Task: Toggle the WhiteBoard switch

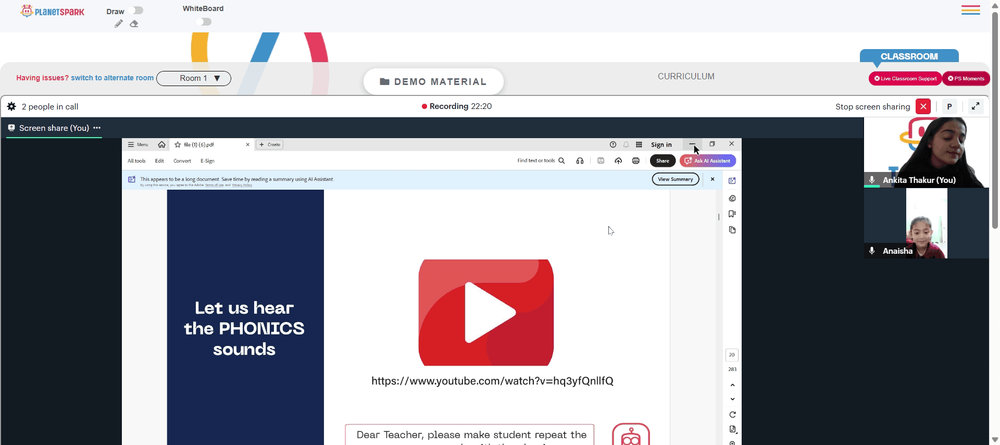Action: click(x=203, y=22)
